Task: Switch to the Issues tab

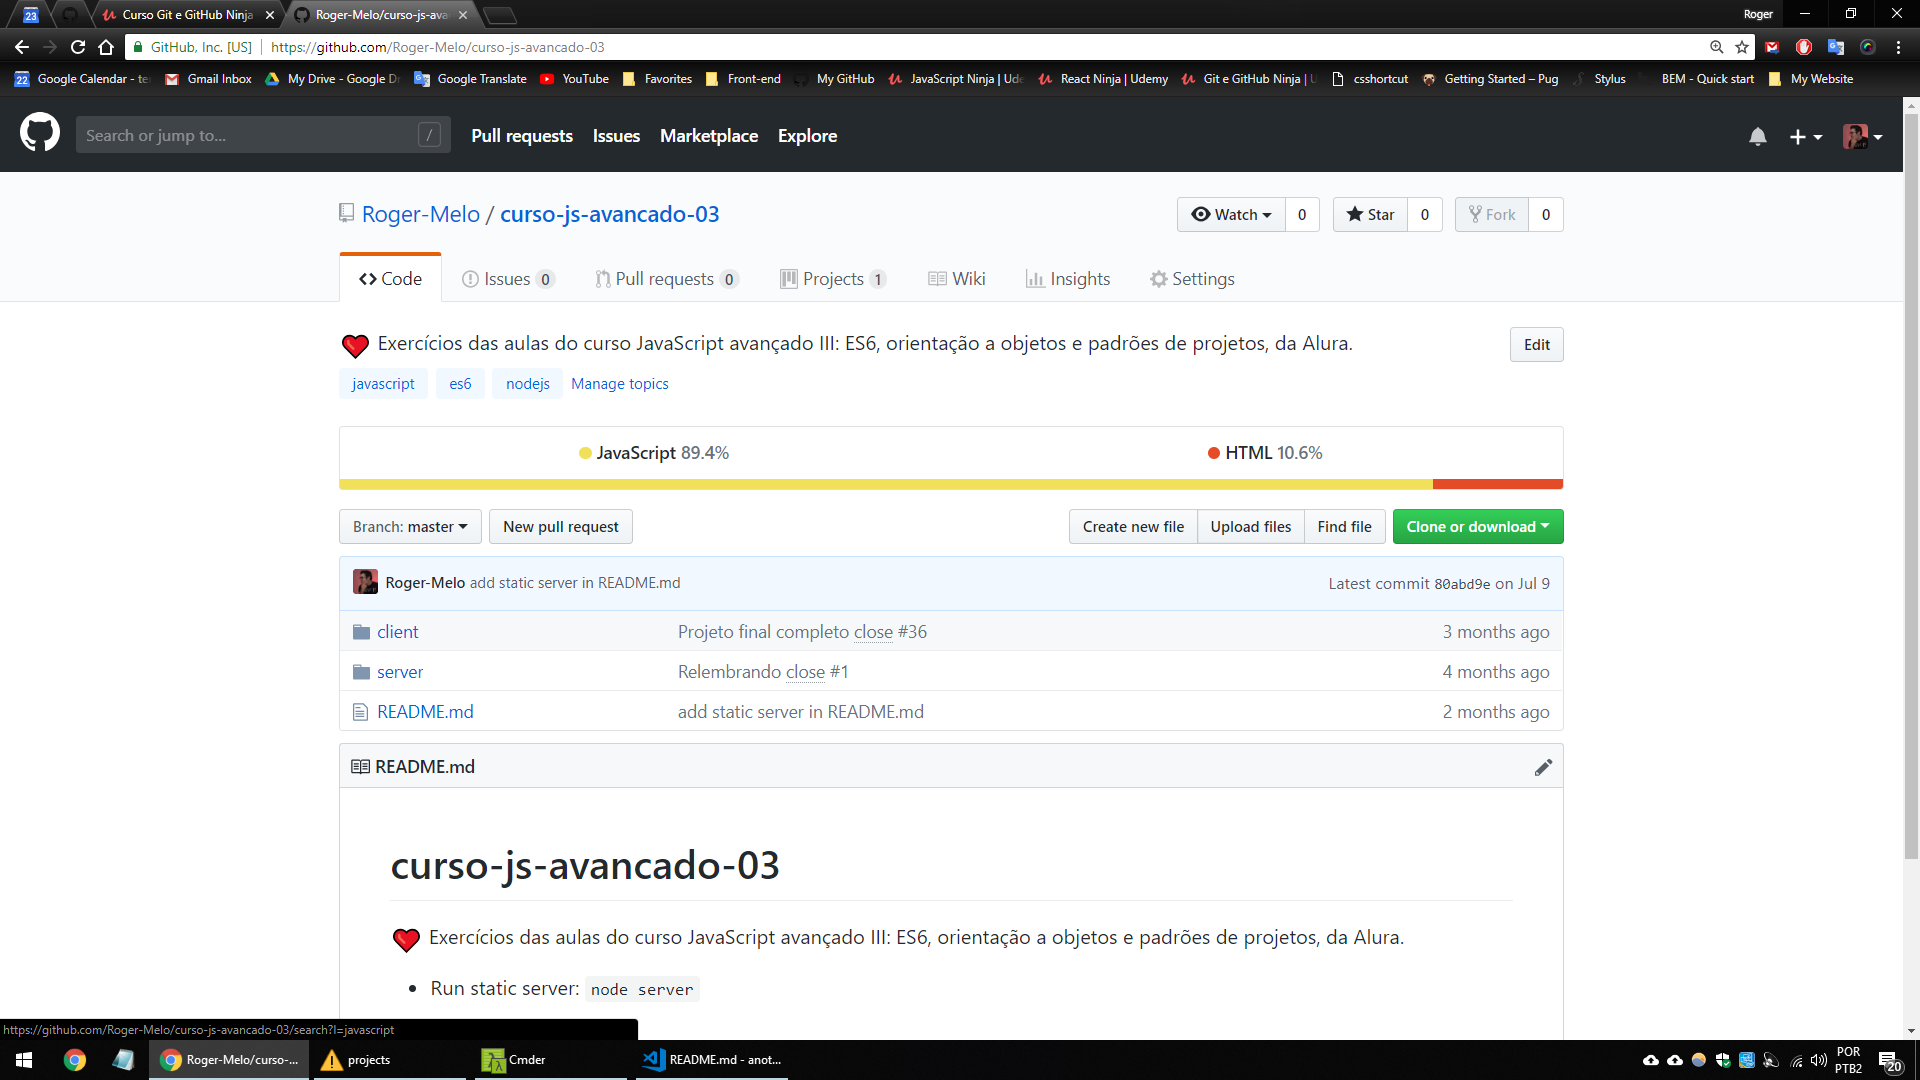Action: (x=507, y=279)
